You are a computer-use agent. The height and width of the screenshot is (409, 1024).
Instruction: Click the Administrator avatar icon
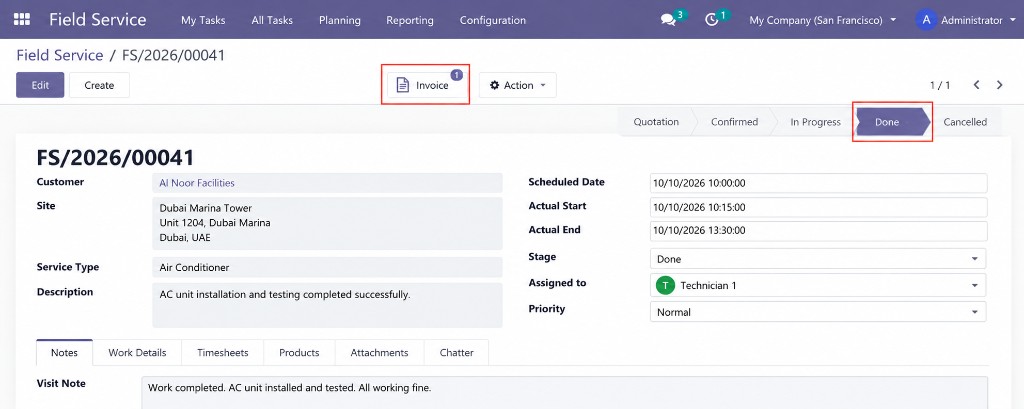(926, 20)
